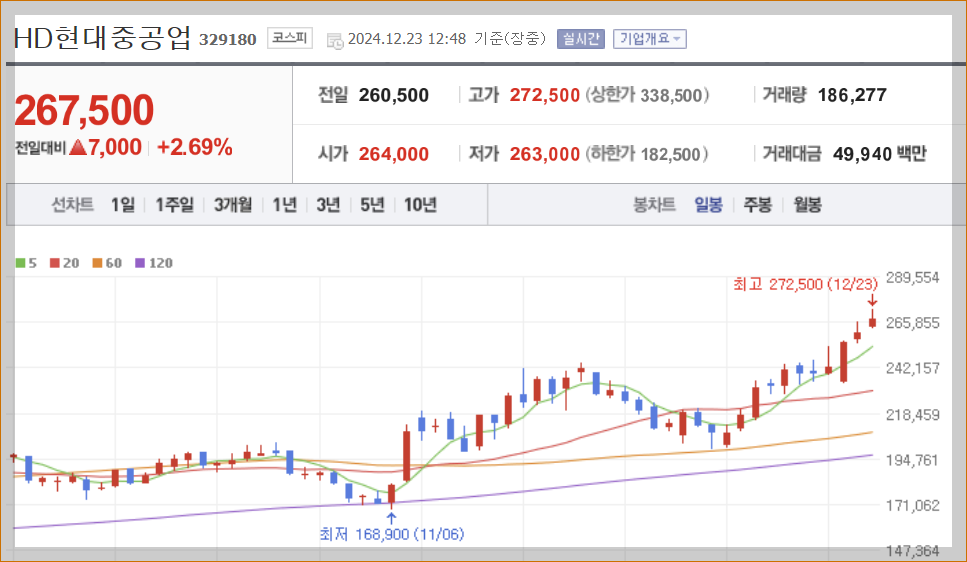967x562 pixels.
Task: Click the y-axis label 289,554
Action: tap(913, 278)
